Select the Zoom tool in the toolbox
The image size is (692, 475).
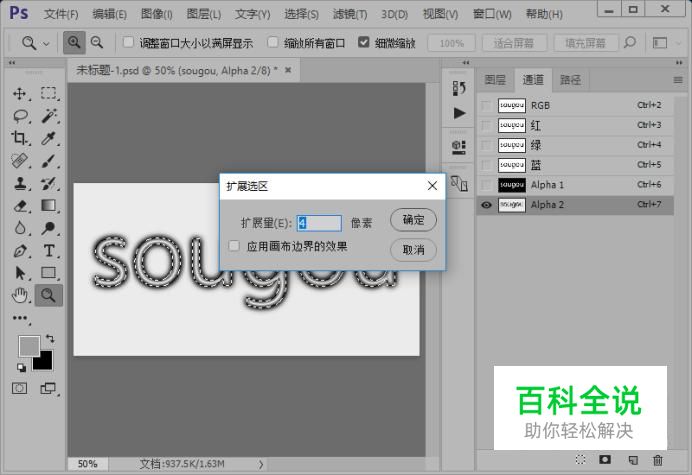coord(49,295)
